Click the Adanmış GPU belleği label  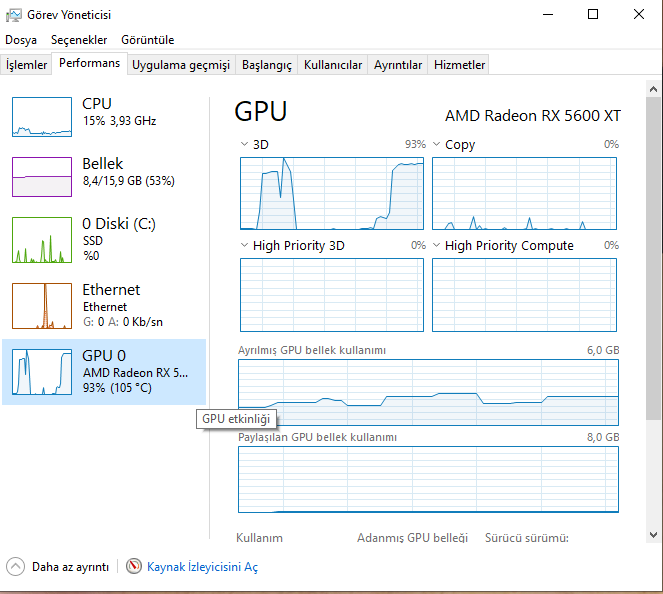(412, 538)
